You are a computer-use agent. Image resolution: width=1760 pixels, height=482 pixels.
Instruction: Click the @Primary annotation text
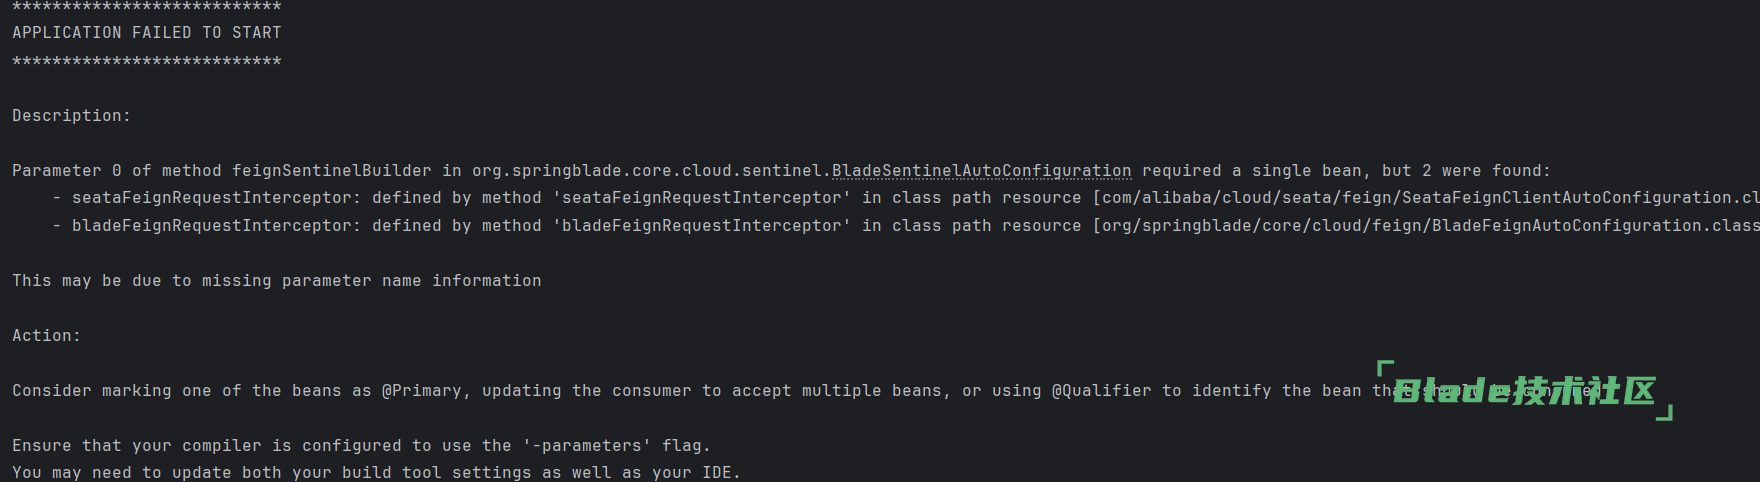[x=421, y=391]
